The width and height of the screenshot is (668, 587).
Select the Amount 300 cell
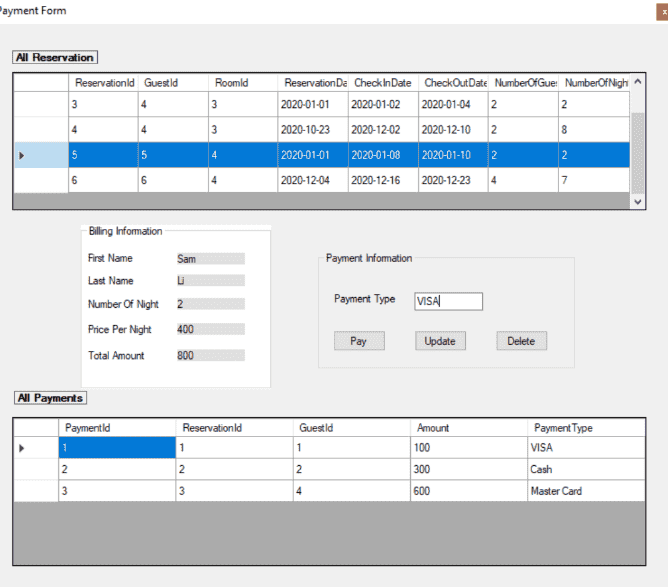tap(469, 469)
